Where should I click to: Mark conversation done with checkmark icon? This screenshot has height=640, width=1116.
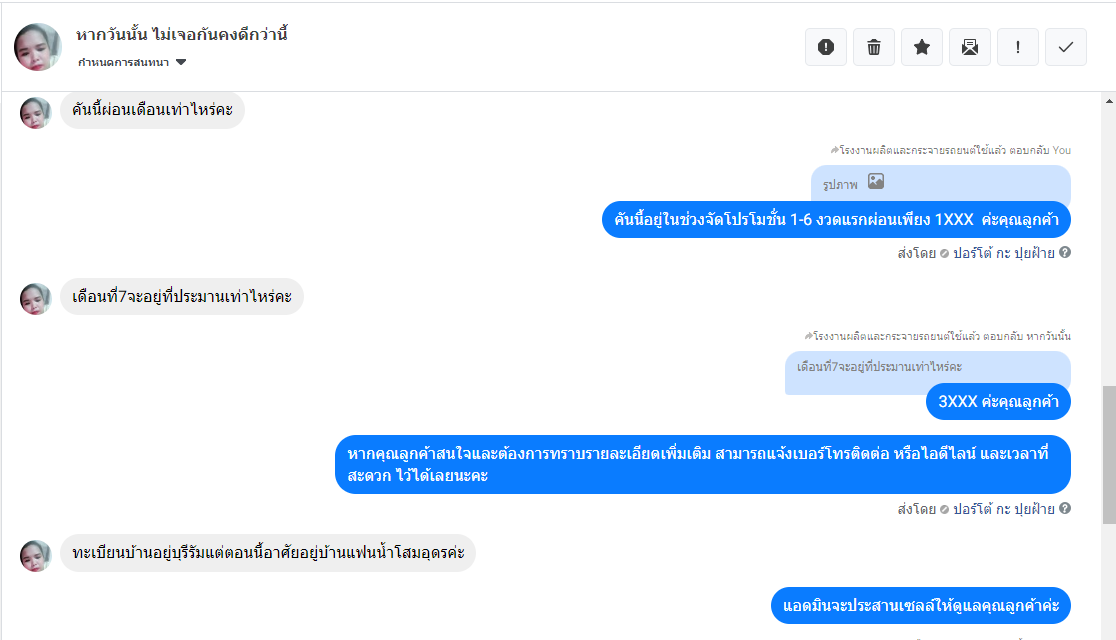(1065, 47)
